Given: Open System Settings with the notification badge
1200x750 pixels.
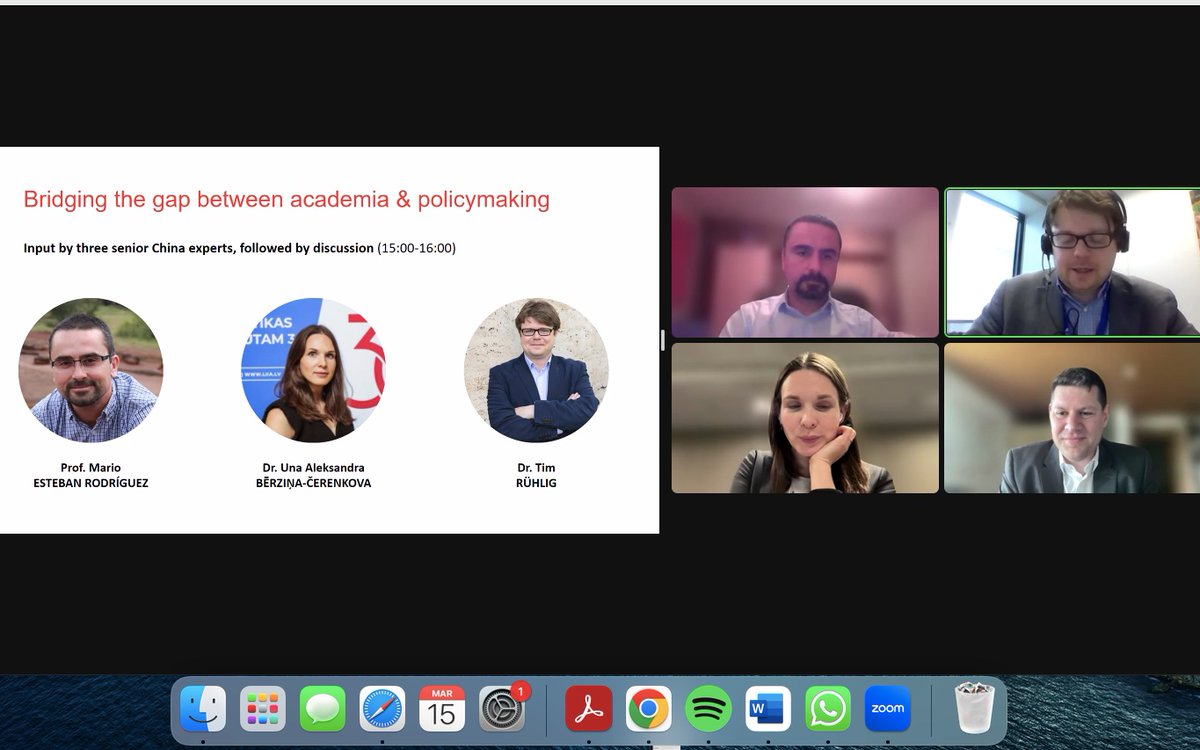Looking at the screenshot, I should coord(502,708).
